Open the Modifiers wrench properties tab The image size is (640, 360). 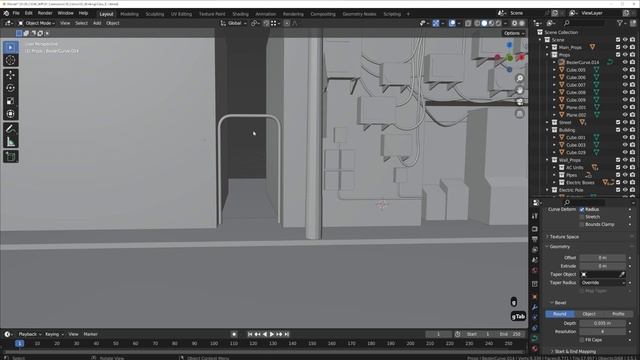535,307
